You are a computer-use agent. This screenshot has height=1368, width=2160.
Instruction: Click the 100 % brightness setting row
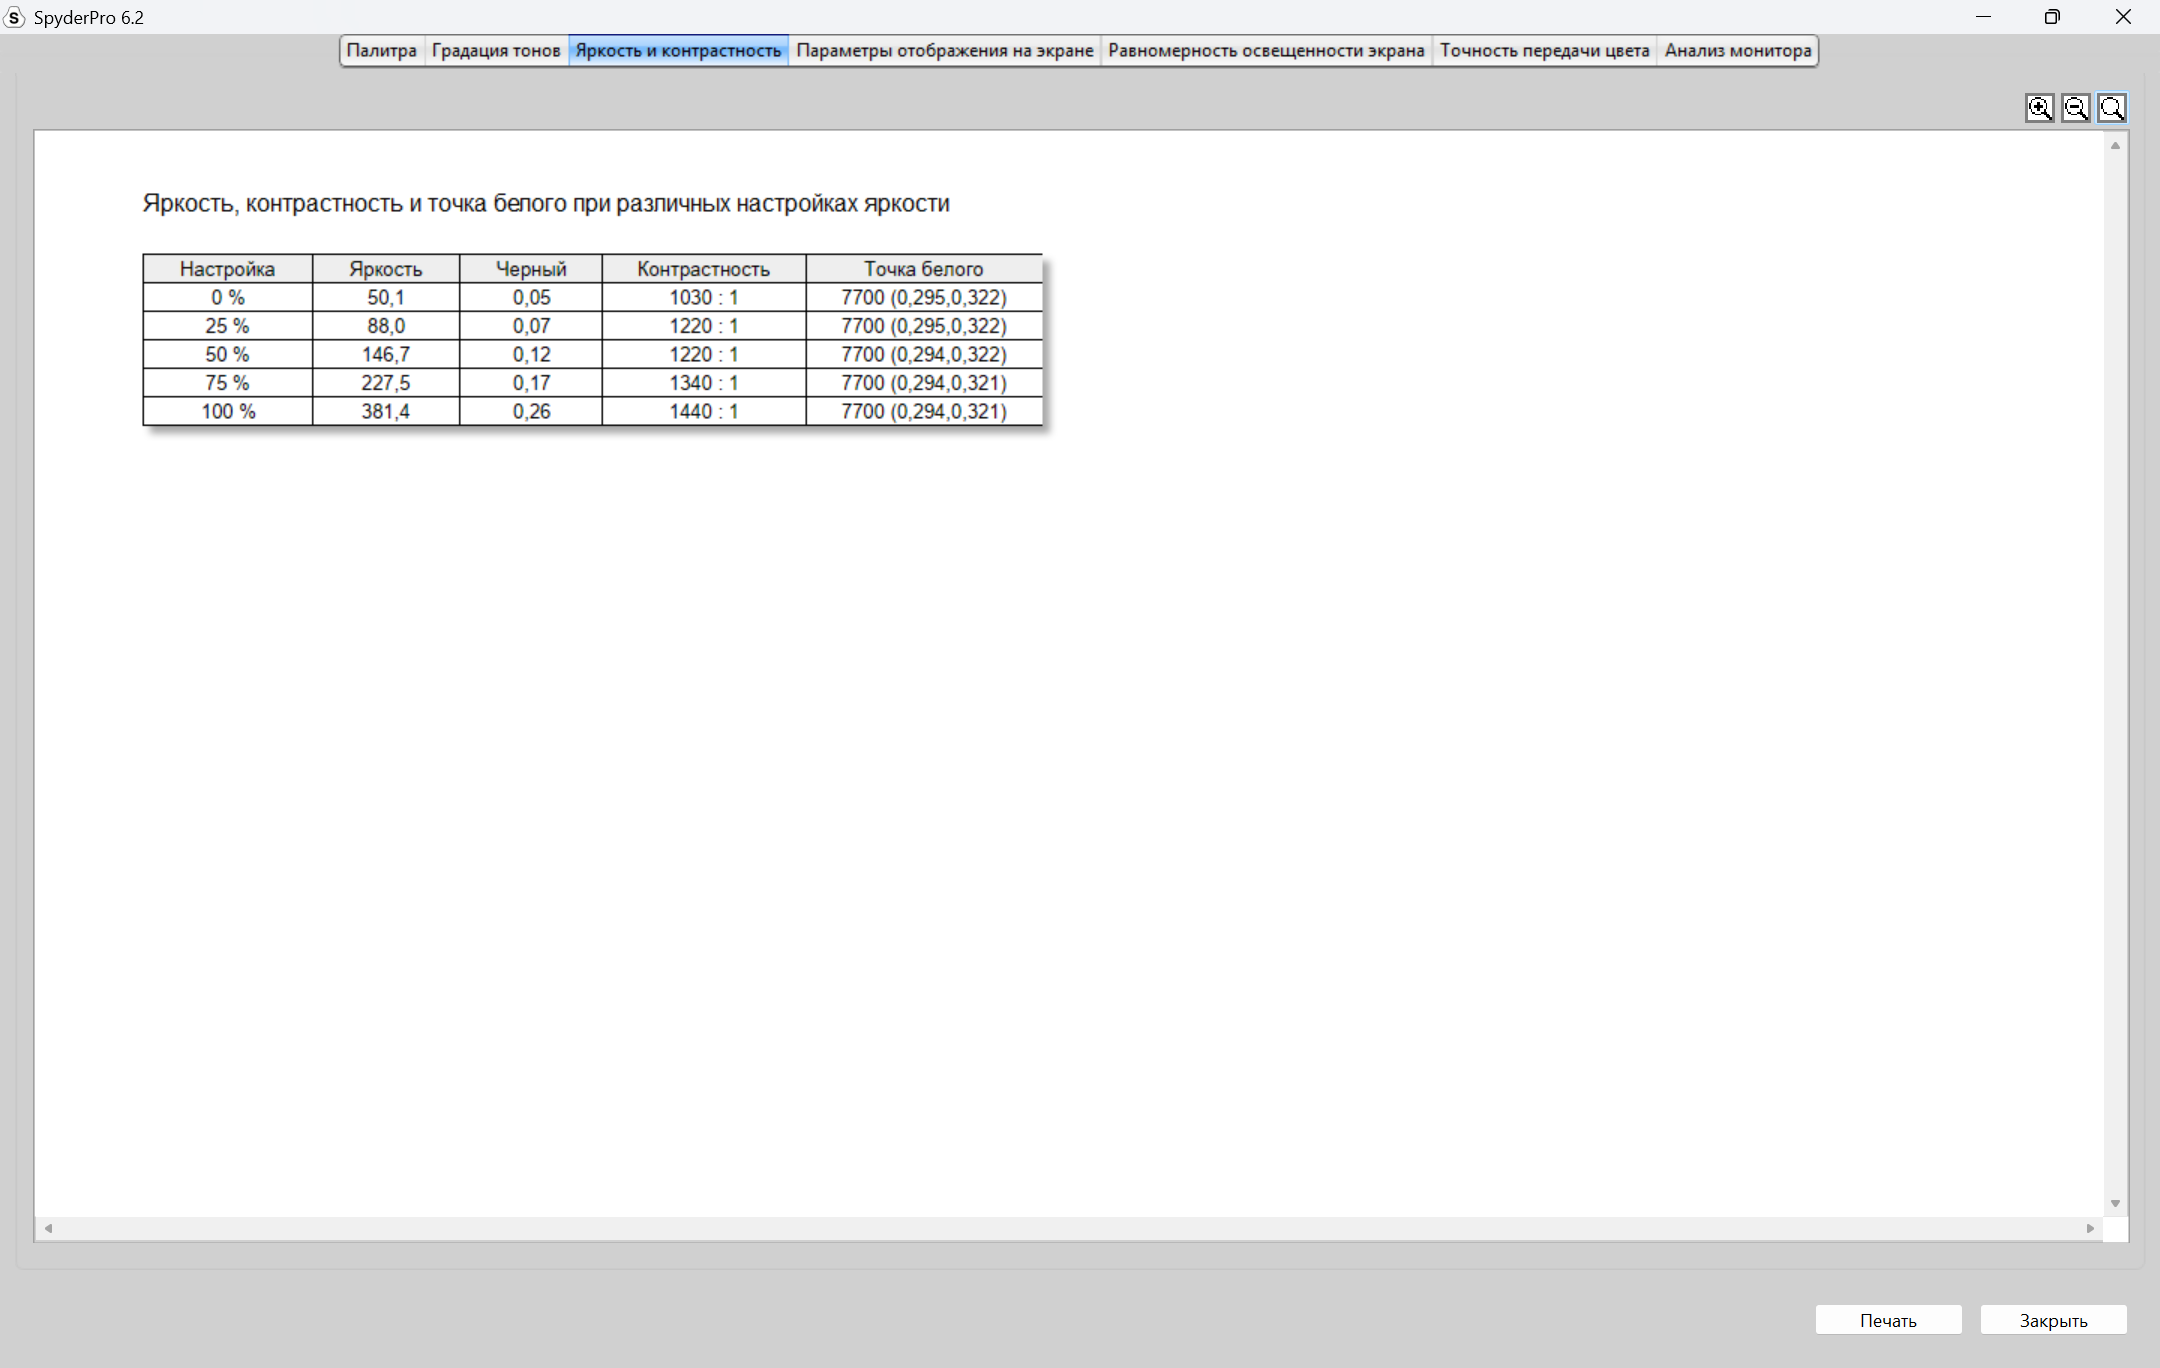[228, 411]
